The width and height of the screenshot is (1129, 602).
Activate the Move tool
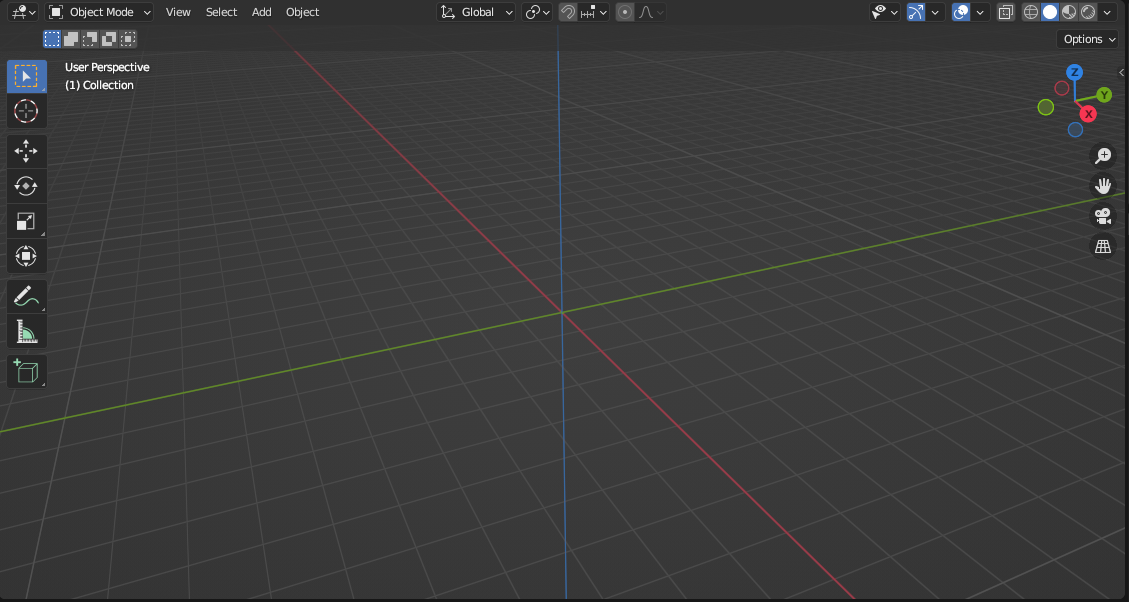pos(26,151)
